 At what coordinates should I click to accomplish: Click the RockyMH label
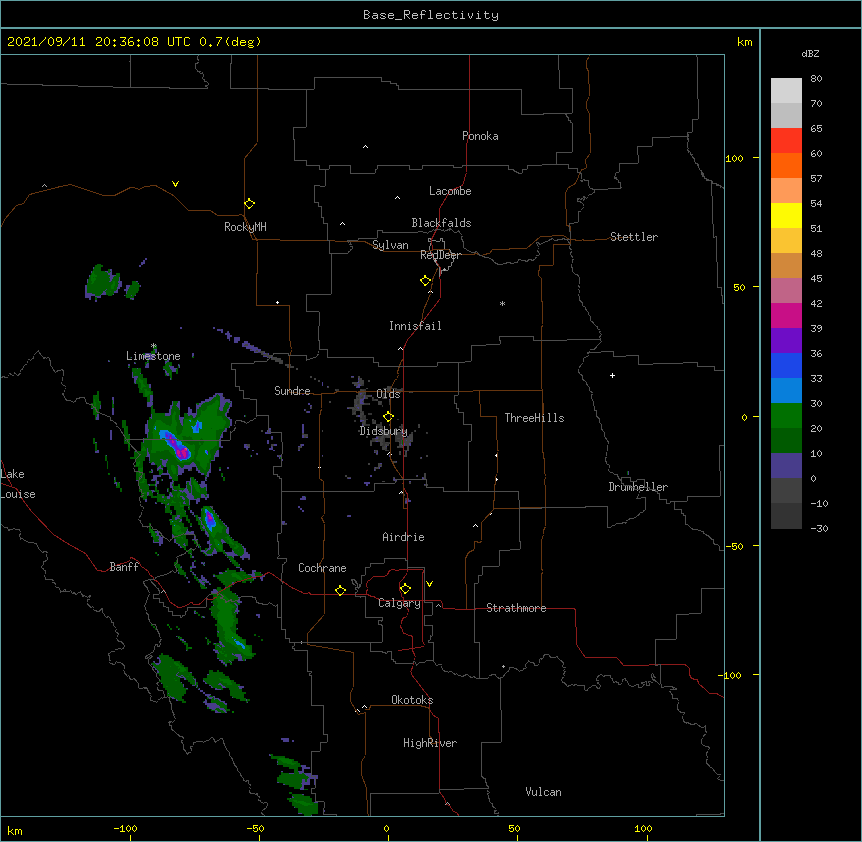pos(245,227)
